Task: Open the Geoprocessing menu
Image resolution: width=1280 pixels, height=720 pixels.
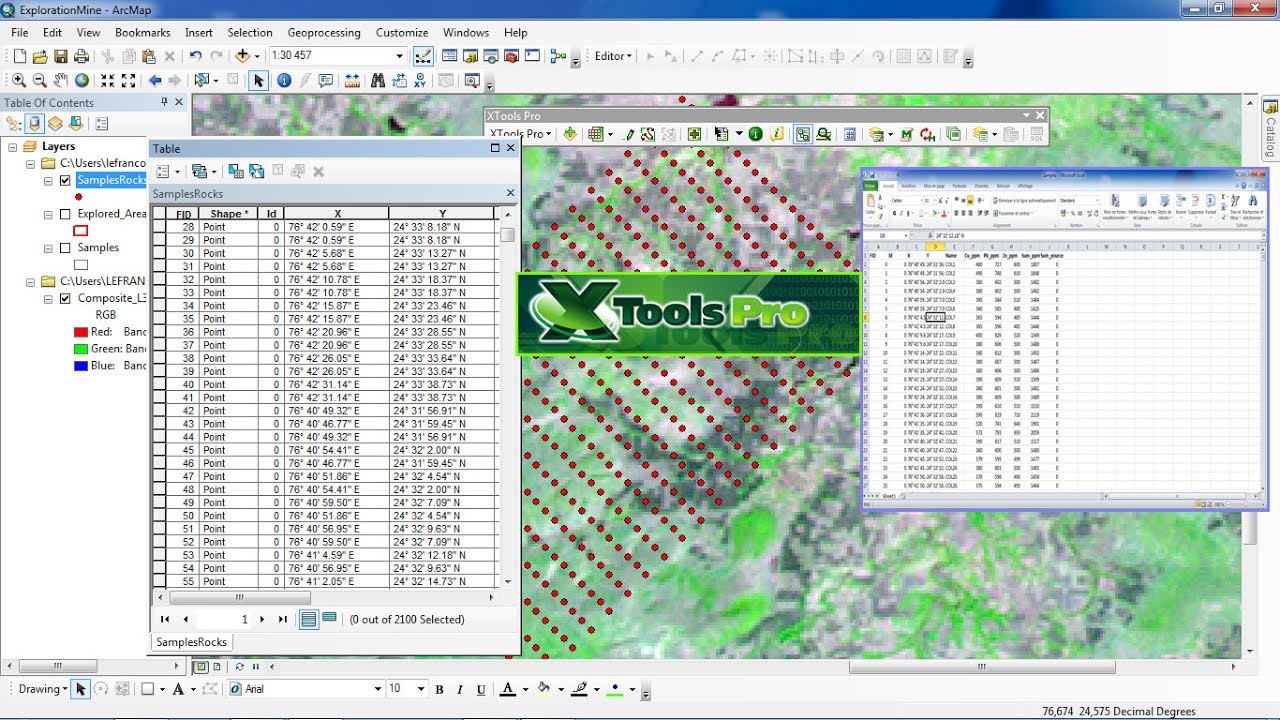Action: click(324, 32)
